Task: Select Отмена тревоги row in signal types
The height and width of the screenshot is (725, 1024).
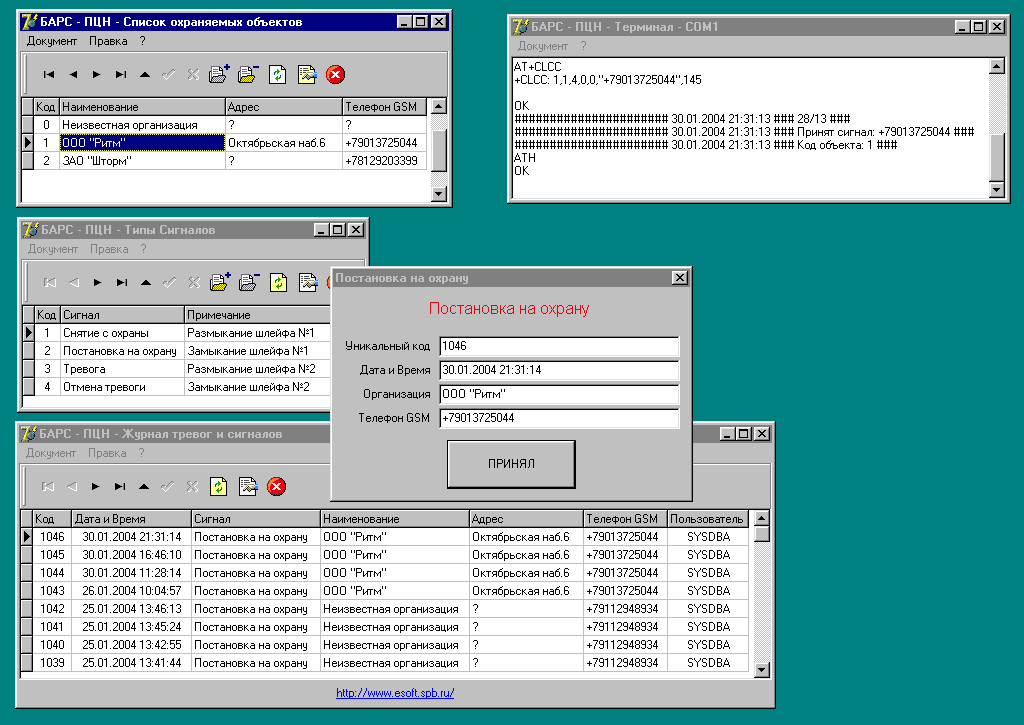Action: pyautogui.click(x=176, y=387)
